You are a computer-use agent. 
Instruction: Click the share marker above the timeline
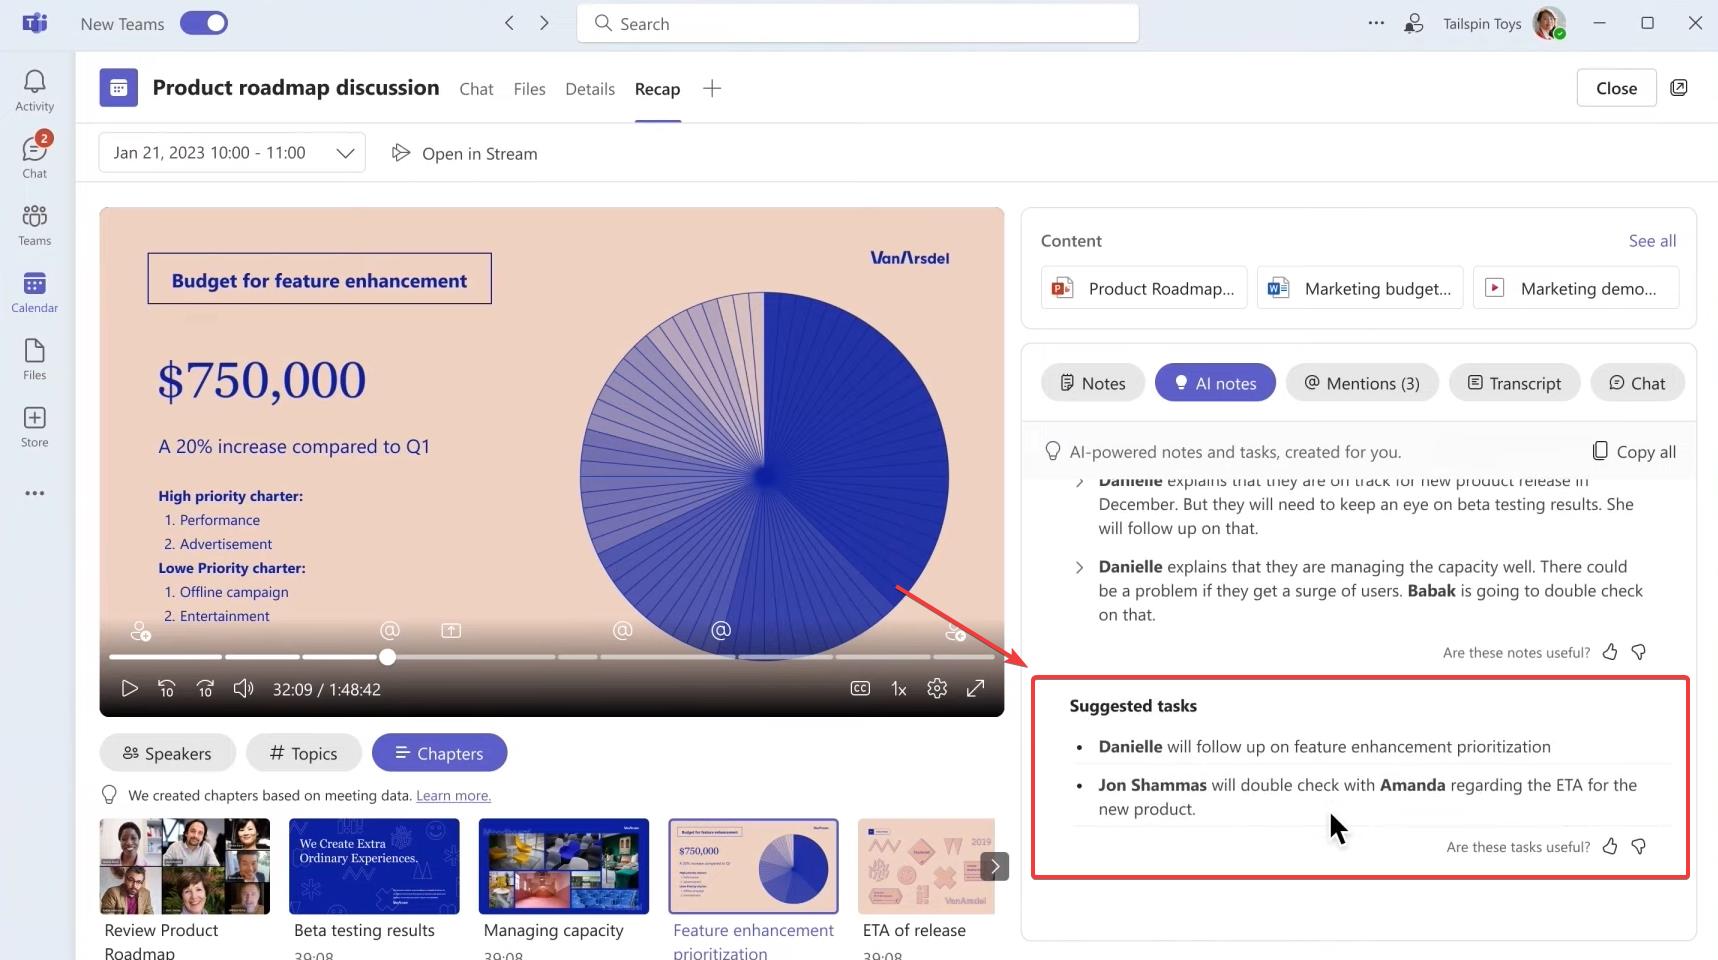(451, 630)
